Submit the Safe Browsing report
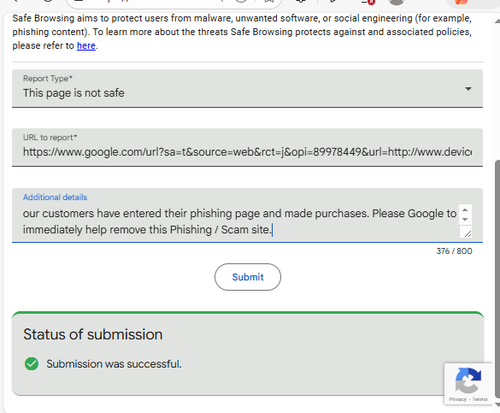 coord(248,277)
